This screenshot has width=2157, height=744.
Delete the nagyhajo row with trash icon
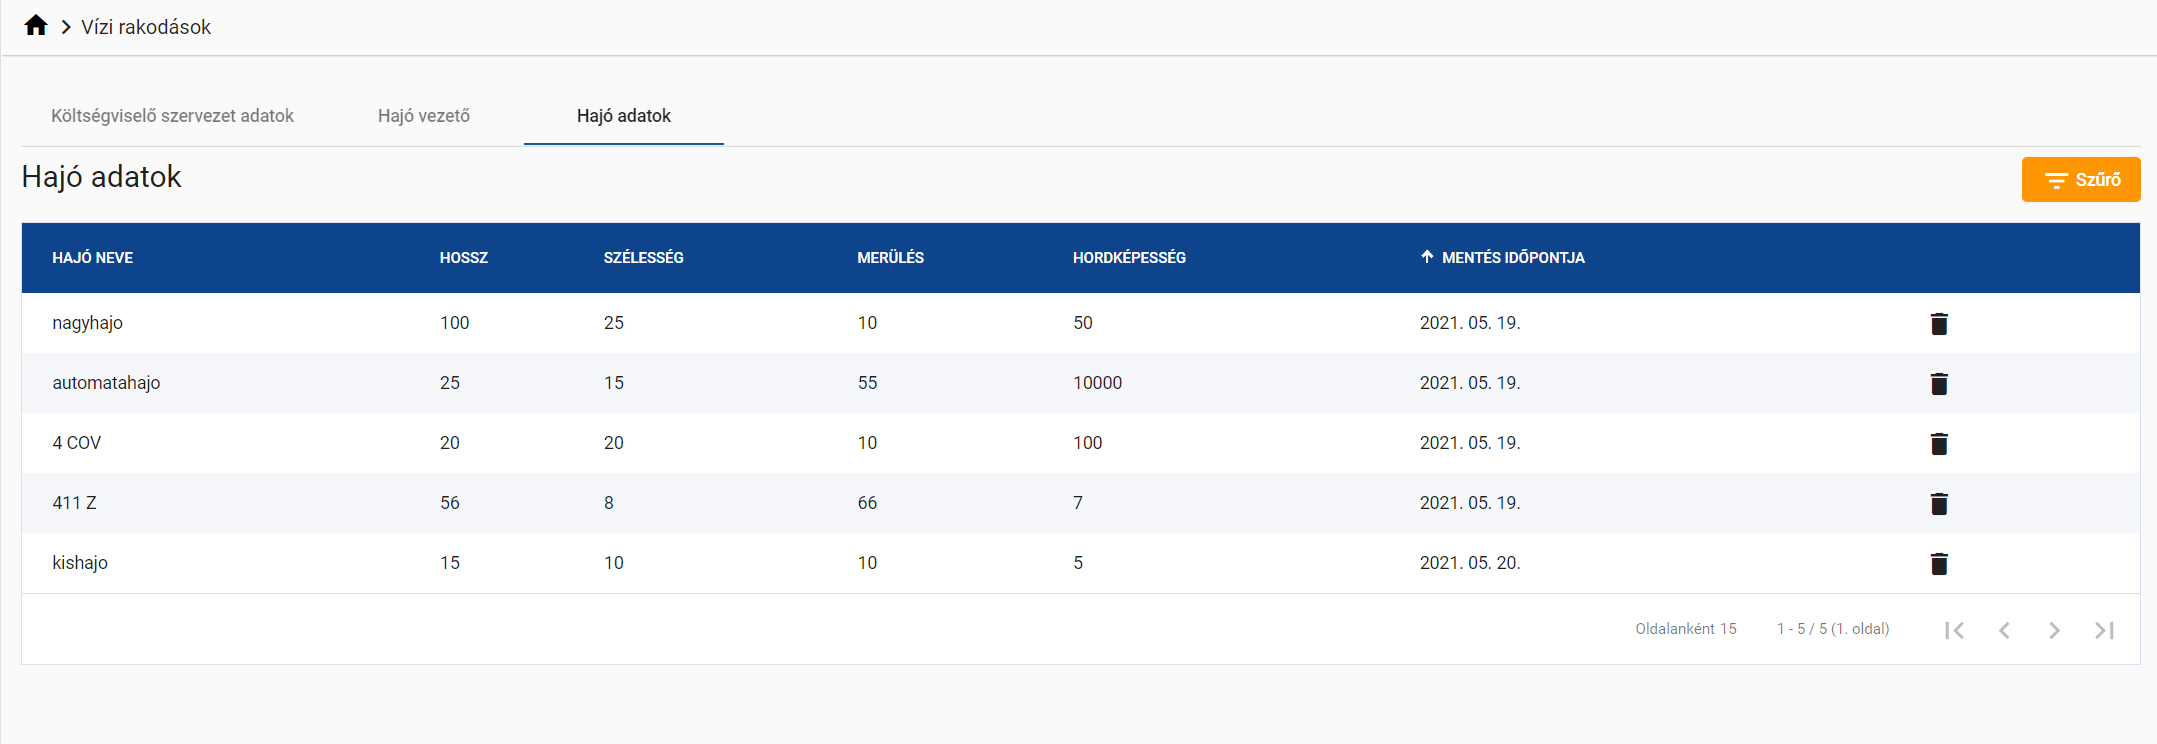(1938, 323)
